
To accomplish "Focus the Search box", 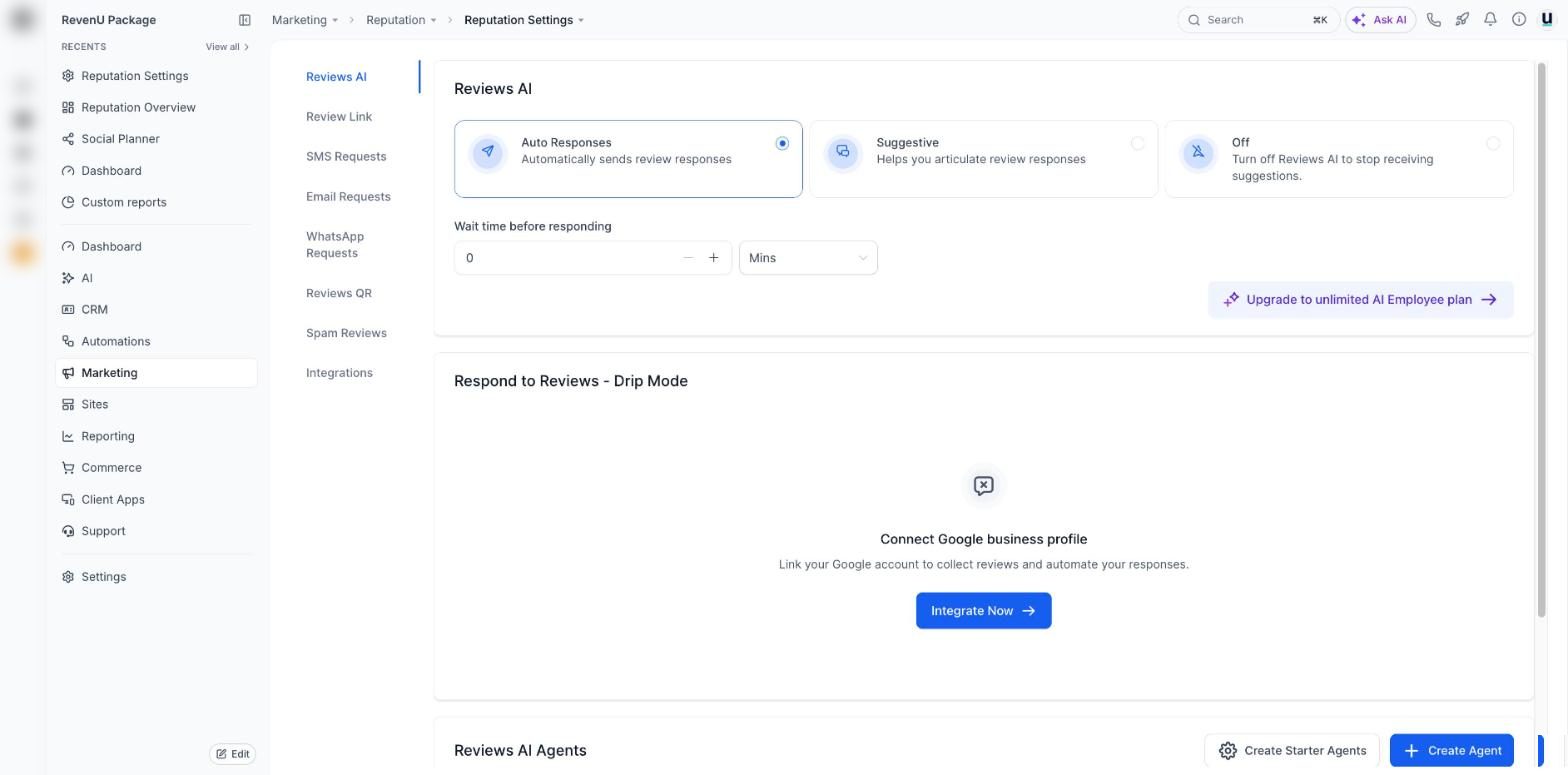I will click(1258, 20).
